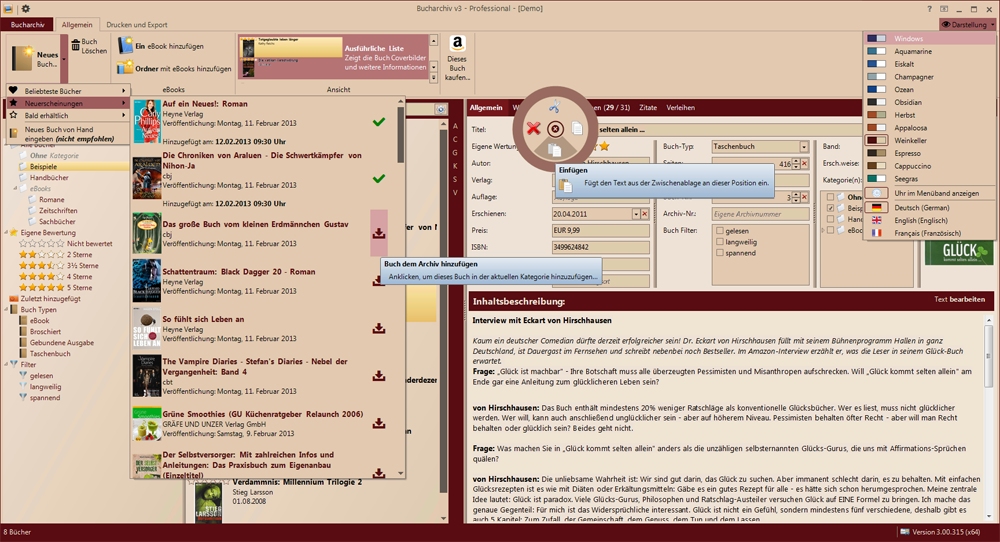Click the gear settings icon in title bar
Viewport: 1000px width, 542px height.
tap(26, 8)
